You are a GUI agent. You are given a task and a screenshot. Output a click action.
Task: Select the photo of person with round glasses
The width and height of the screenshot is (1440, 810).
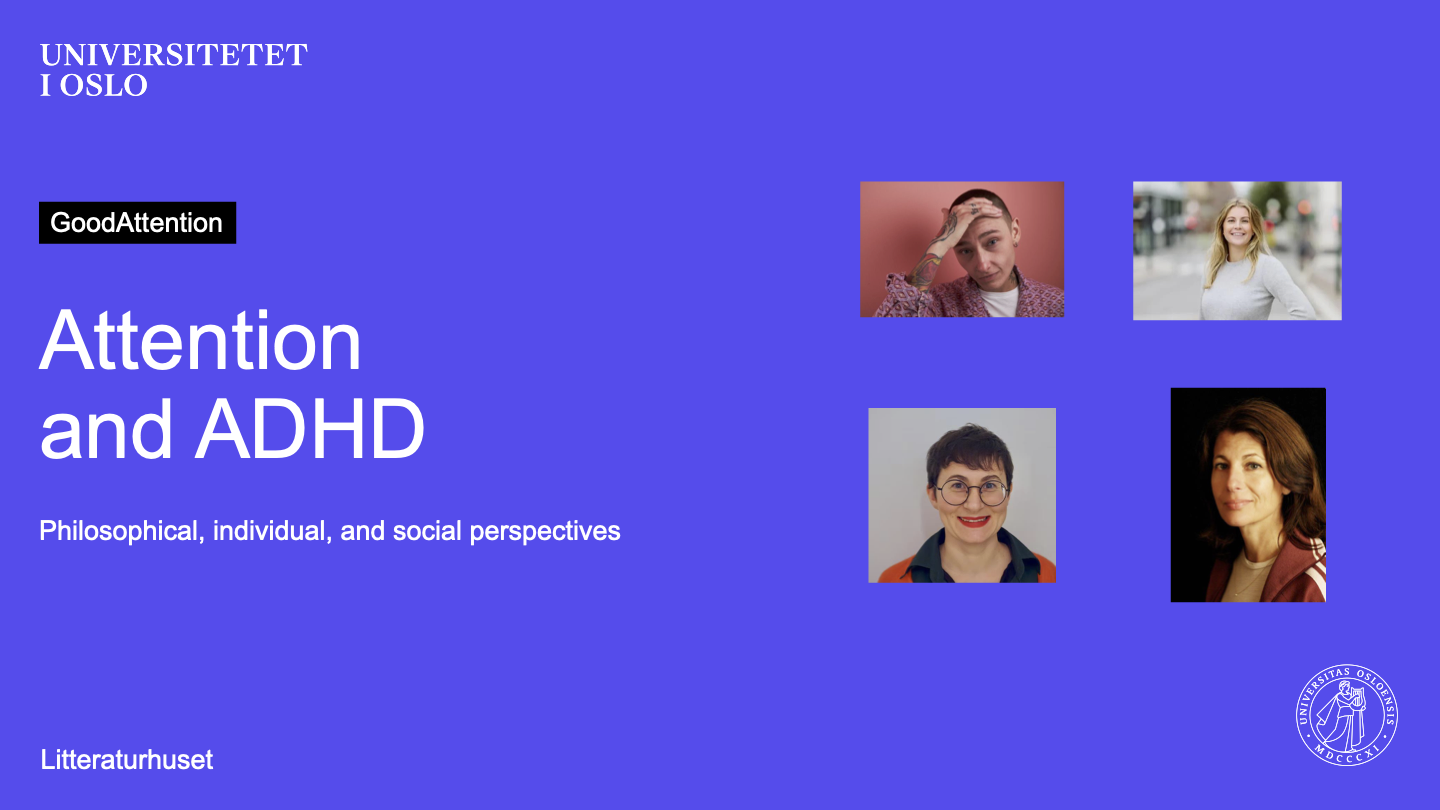[x=962, y=495]
